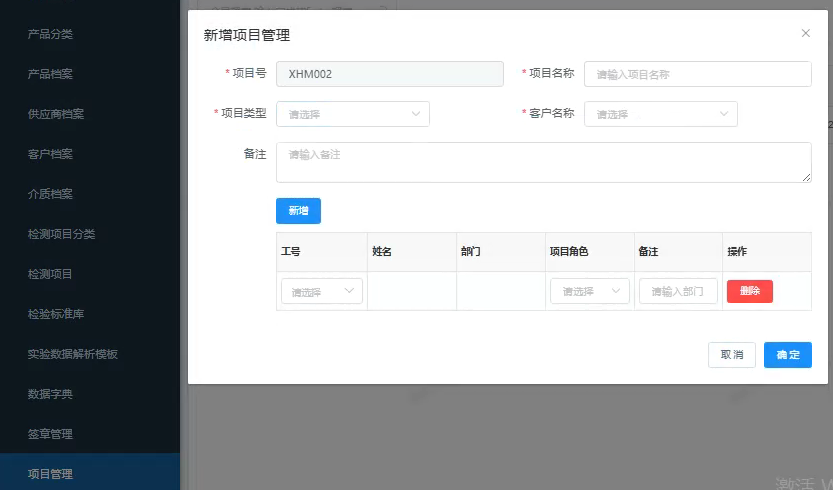The image size is (833, 490).
Task: Open 供应商档案 in the sidebar
Action: 56,114
